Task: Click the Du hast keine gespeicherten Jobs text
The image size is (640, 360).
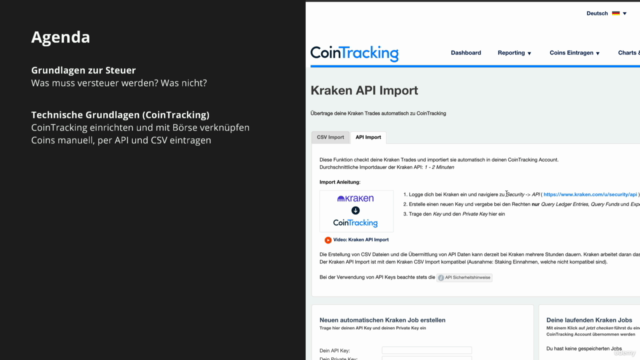Action: (x=584, y=349)
